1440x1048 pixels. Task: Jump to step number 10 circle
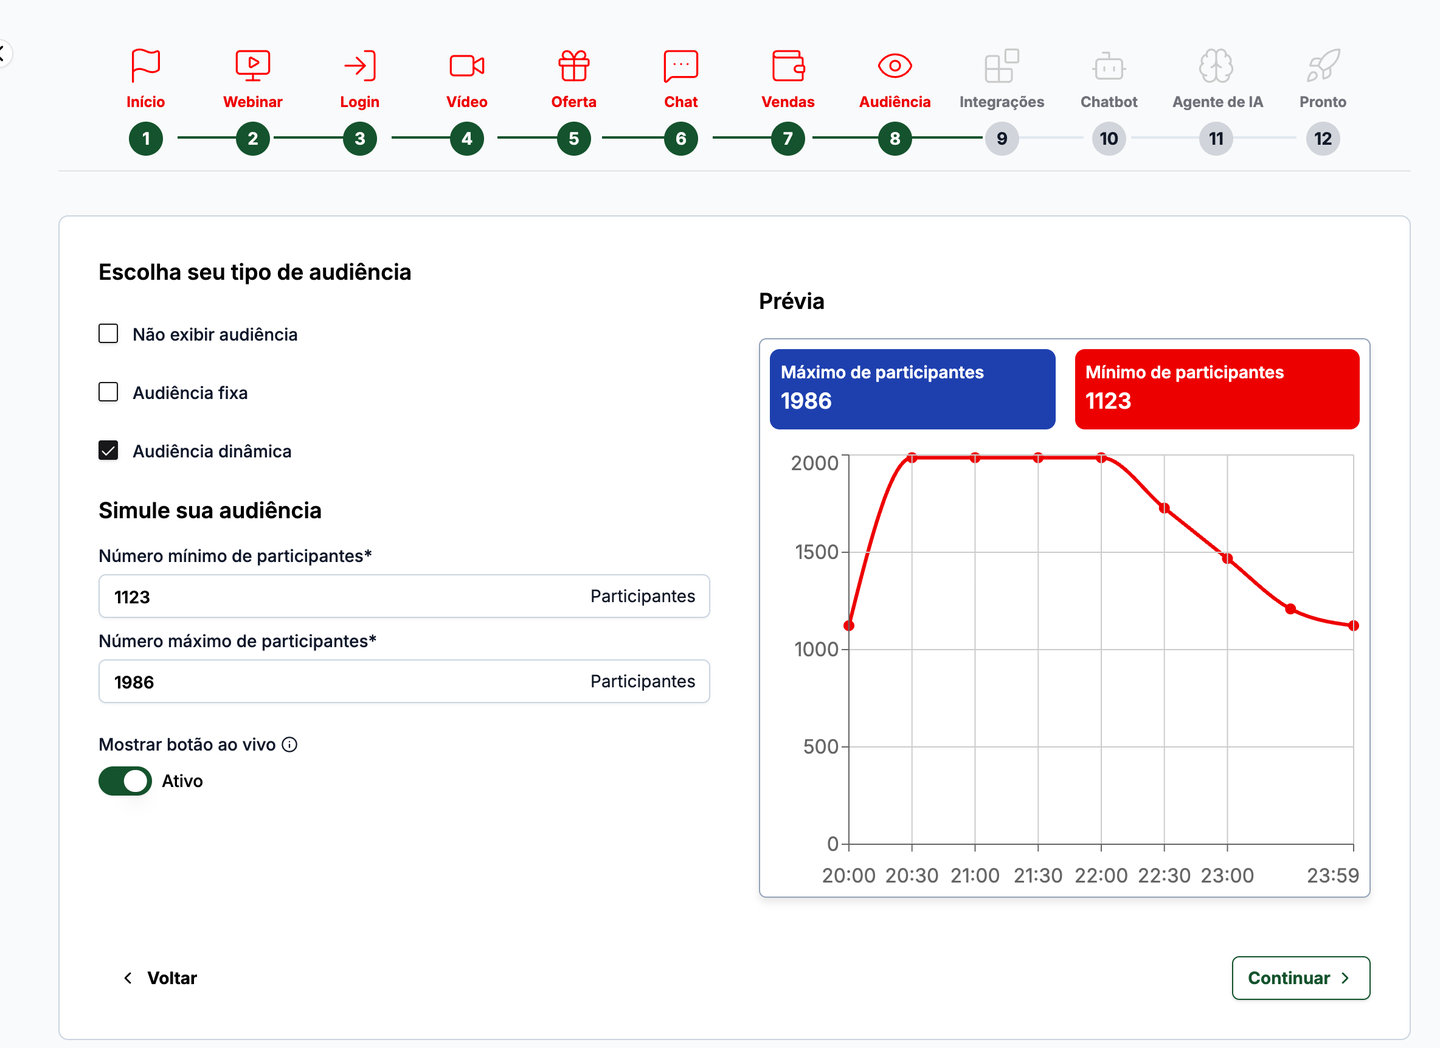[1109, 139]
